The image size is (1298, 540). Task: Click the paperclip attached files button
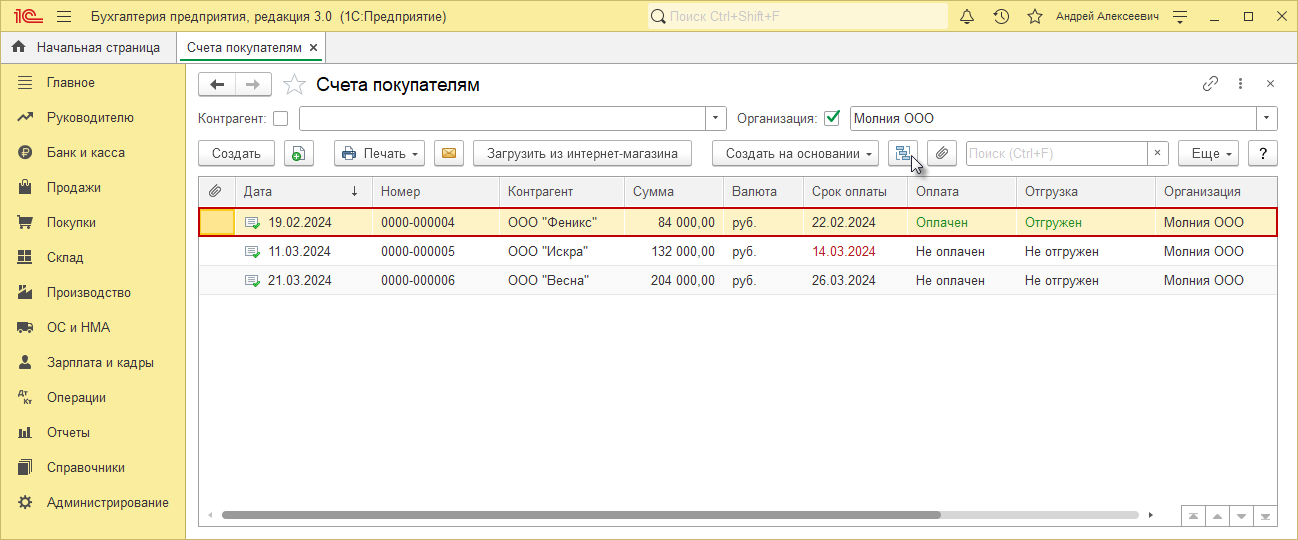(942, 153)
